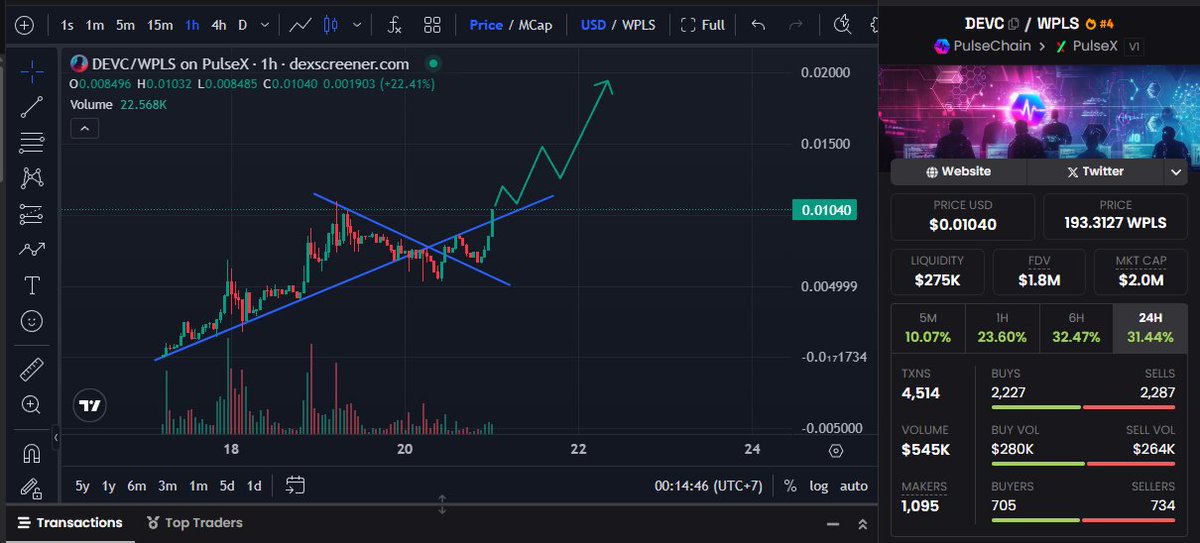This screenshot has width=1200, height=543.
Task: Copy the DEVC token address
Action: tap(1013, 23)
